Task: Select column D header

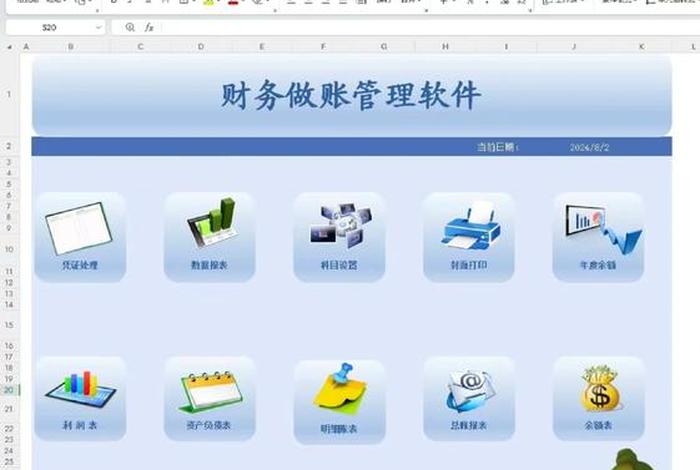Action: pos(201,46)
